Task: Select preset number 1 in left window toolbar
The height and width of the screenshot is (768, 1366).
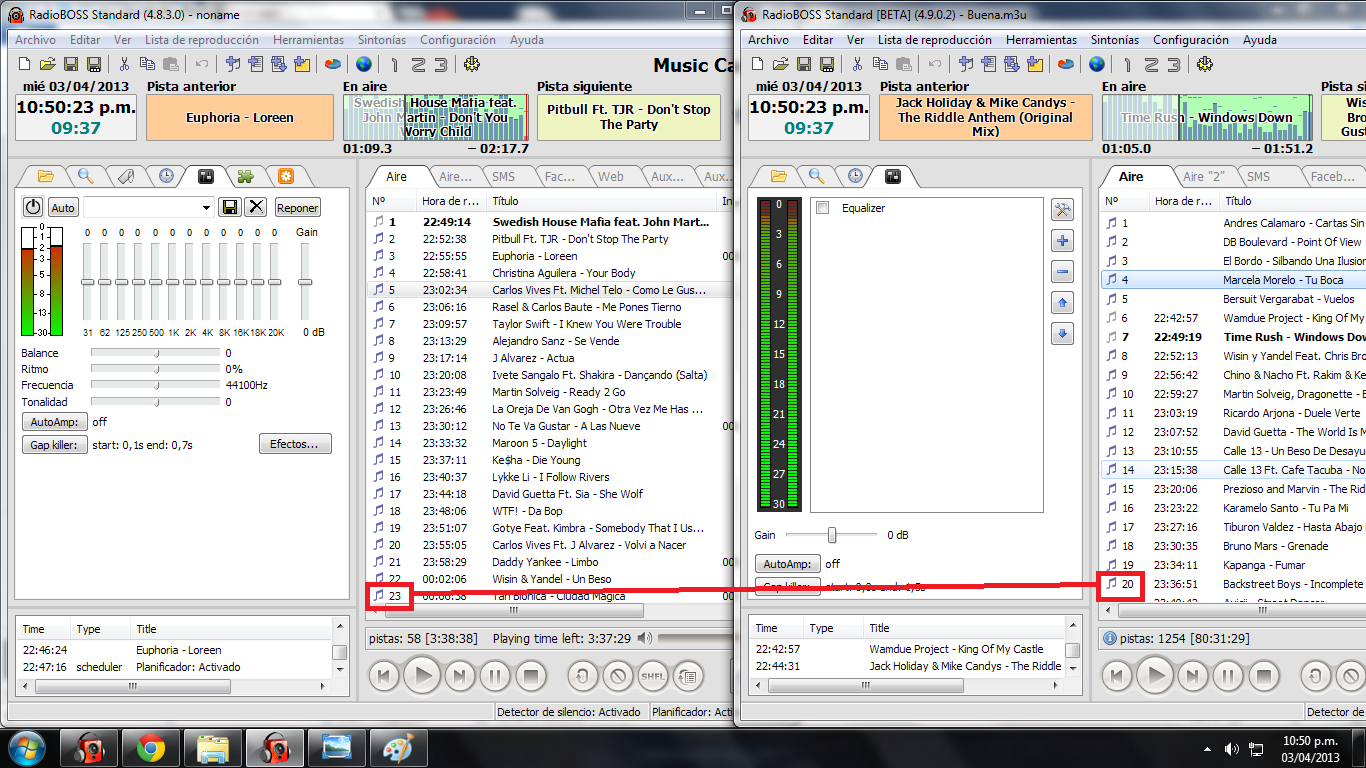Action: 395,64
